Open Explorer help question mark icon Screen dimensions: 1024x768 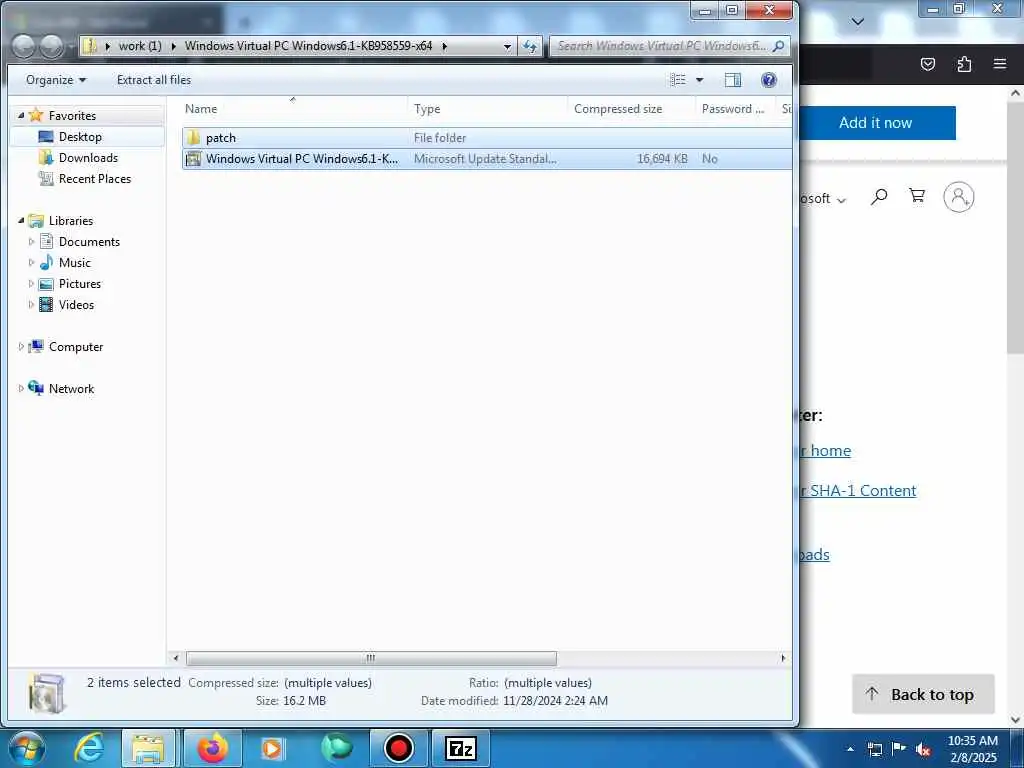(x=769, y=80)
